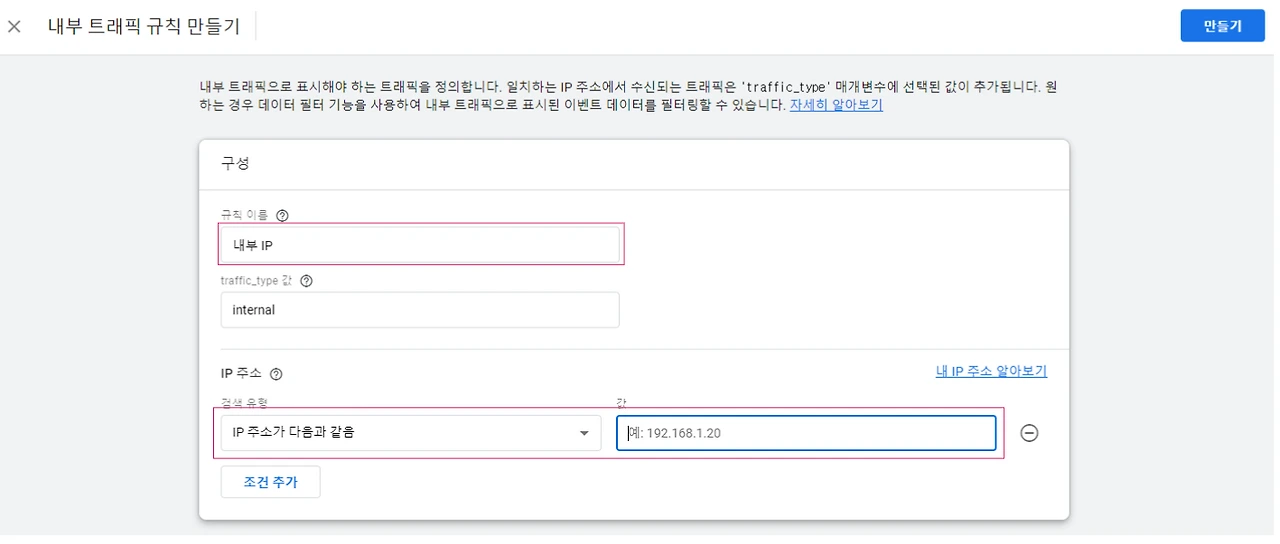1280x544 pixels.
Task: Remove the IP condition with minus icon
Action: click(1029, 433)
